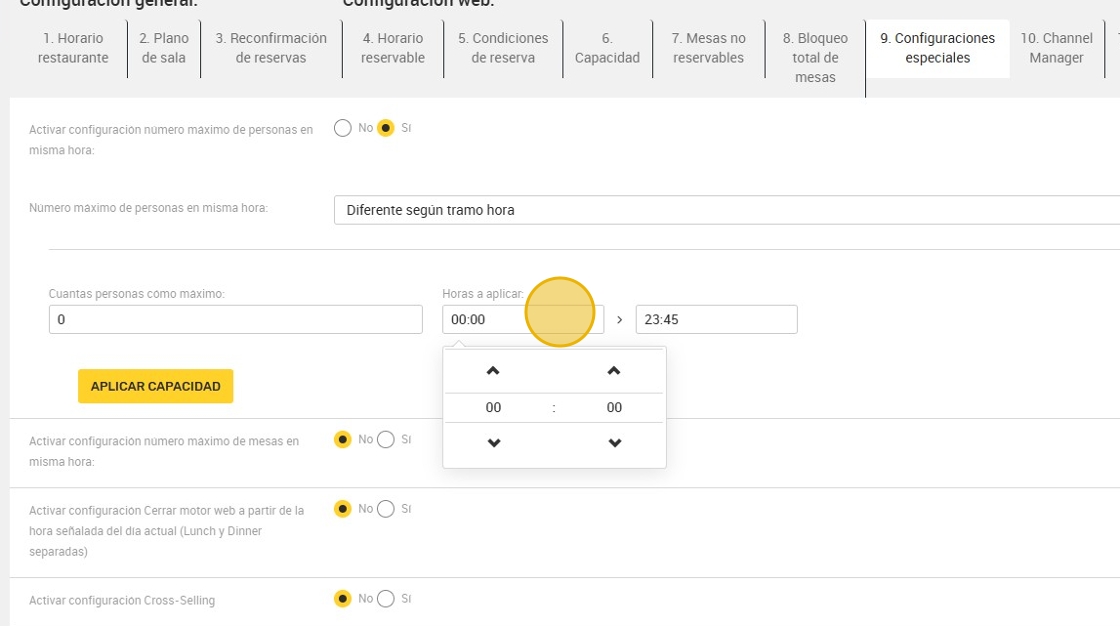Click the APLICAR CAPACIDAD button

coord(156,386)
